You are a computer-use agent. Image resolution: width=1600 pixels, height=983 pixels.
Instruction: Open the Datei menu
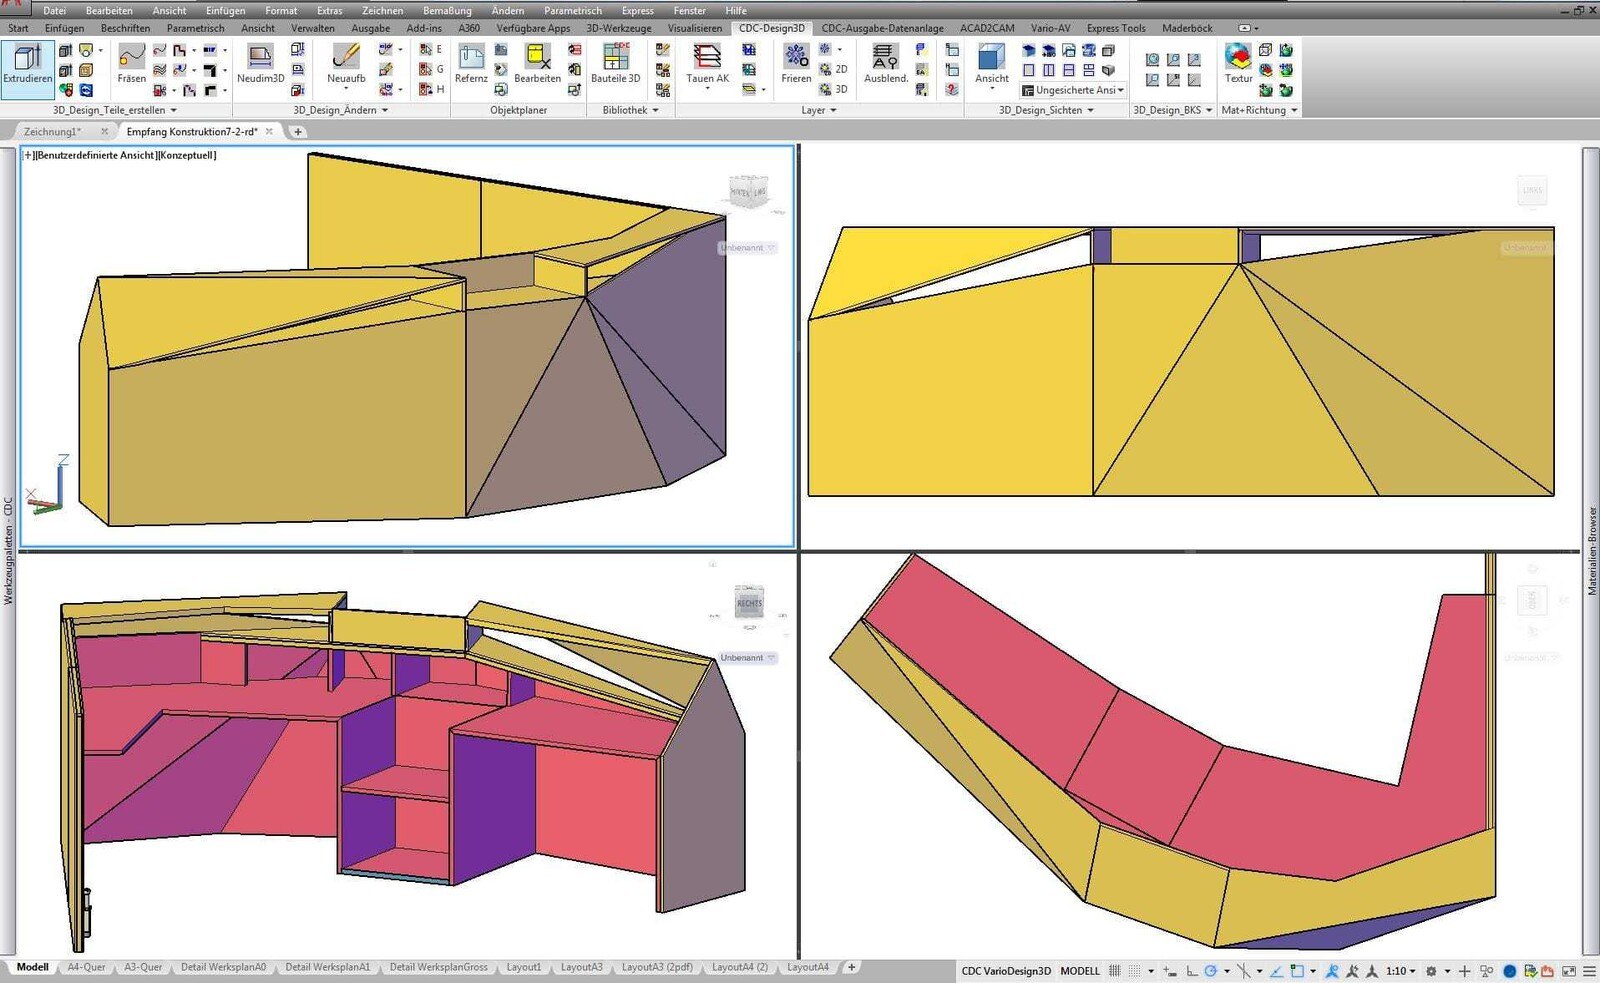click(54, 10)
